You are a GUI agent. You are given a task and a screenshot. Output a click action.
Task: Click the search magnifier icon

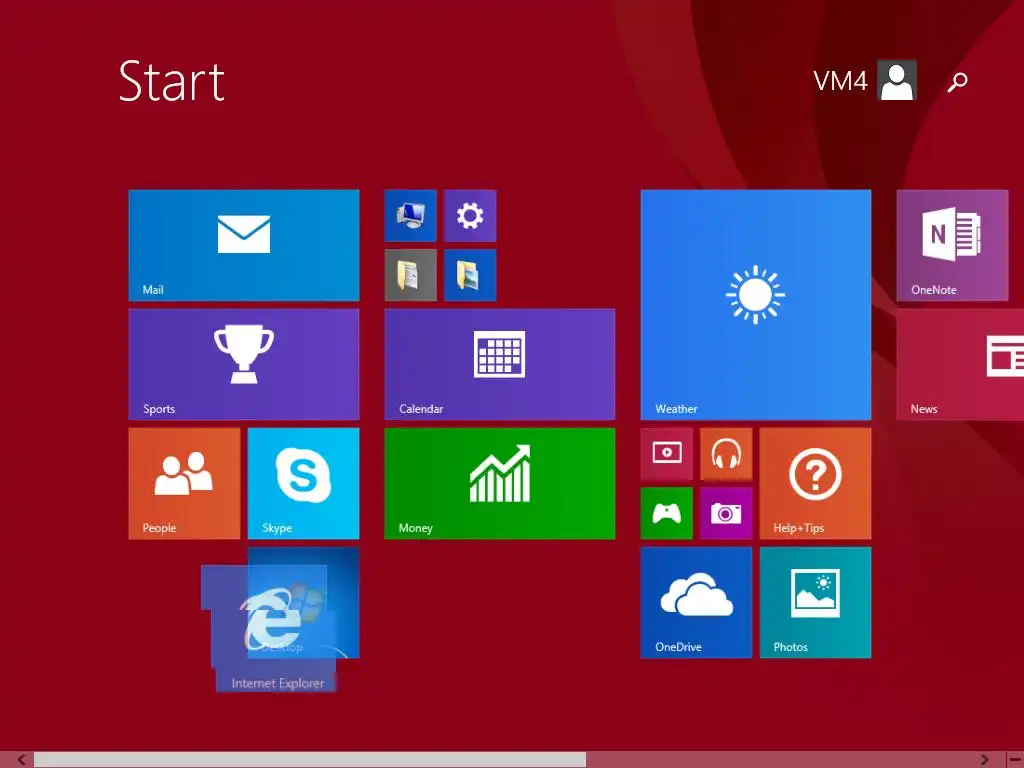coord(957,82)
